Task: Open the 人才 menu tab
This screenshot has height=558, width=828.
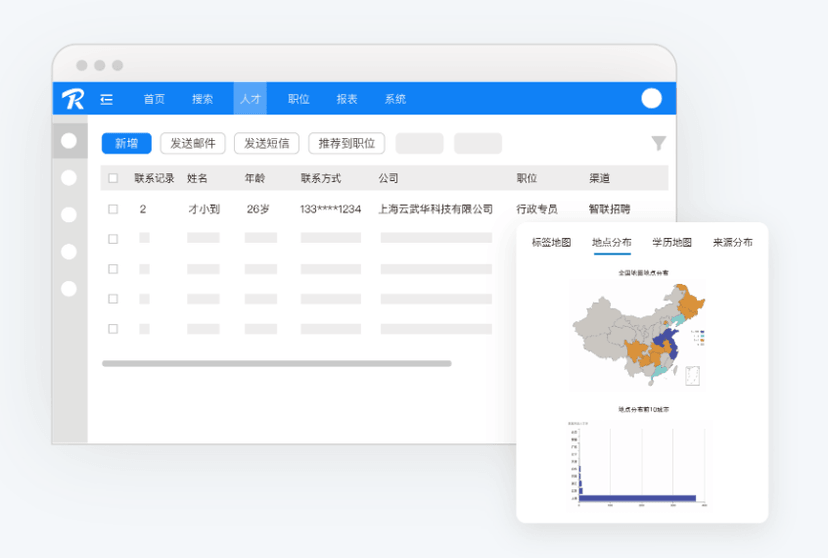Action: tap(250, 99)
